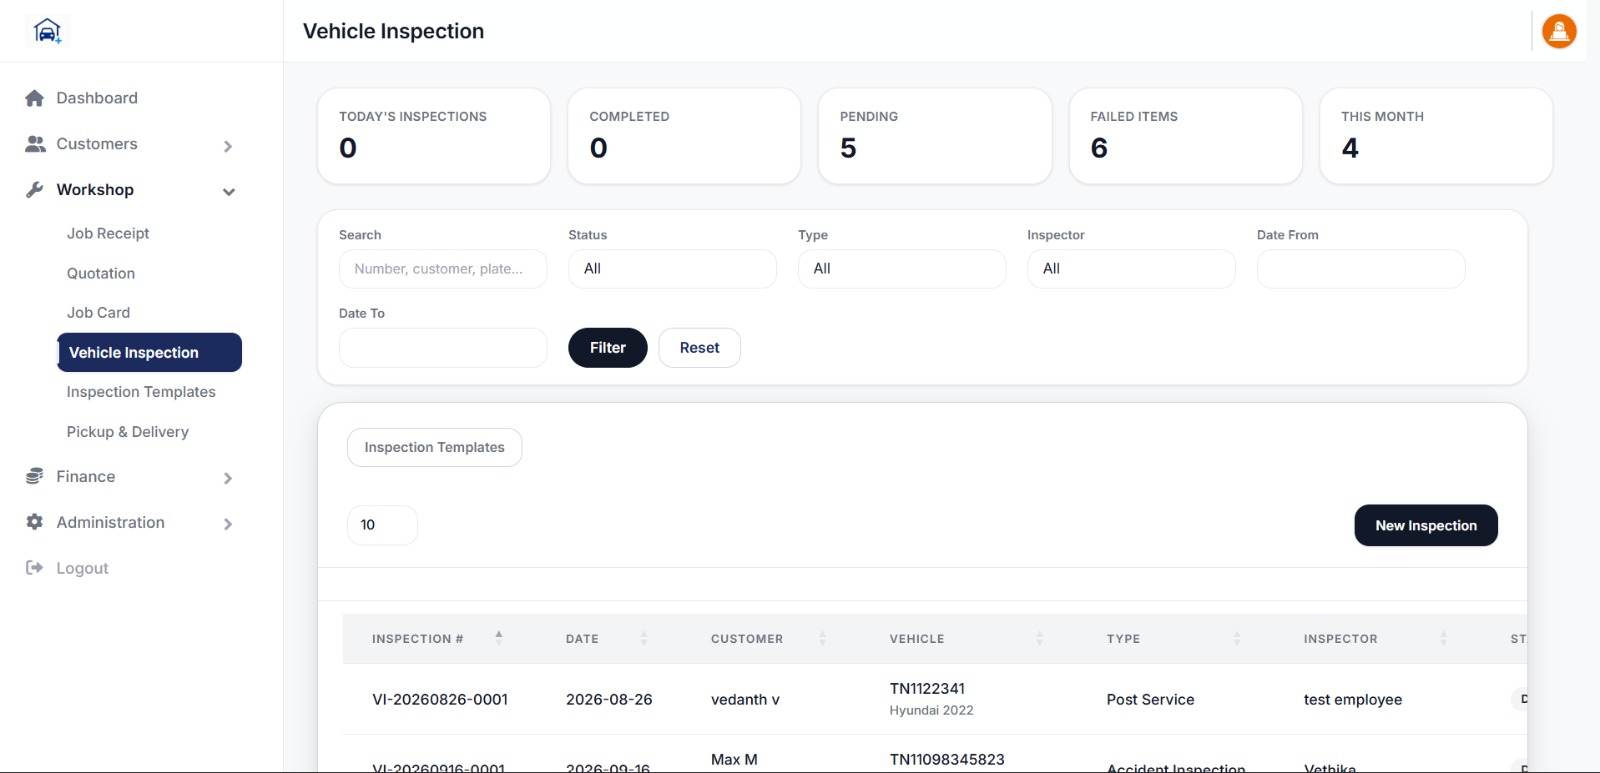This screenshot has width=1600, height=773.
Task: Click the Finance coins icon
Action: click(x=34, y=476)
